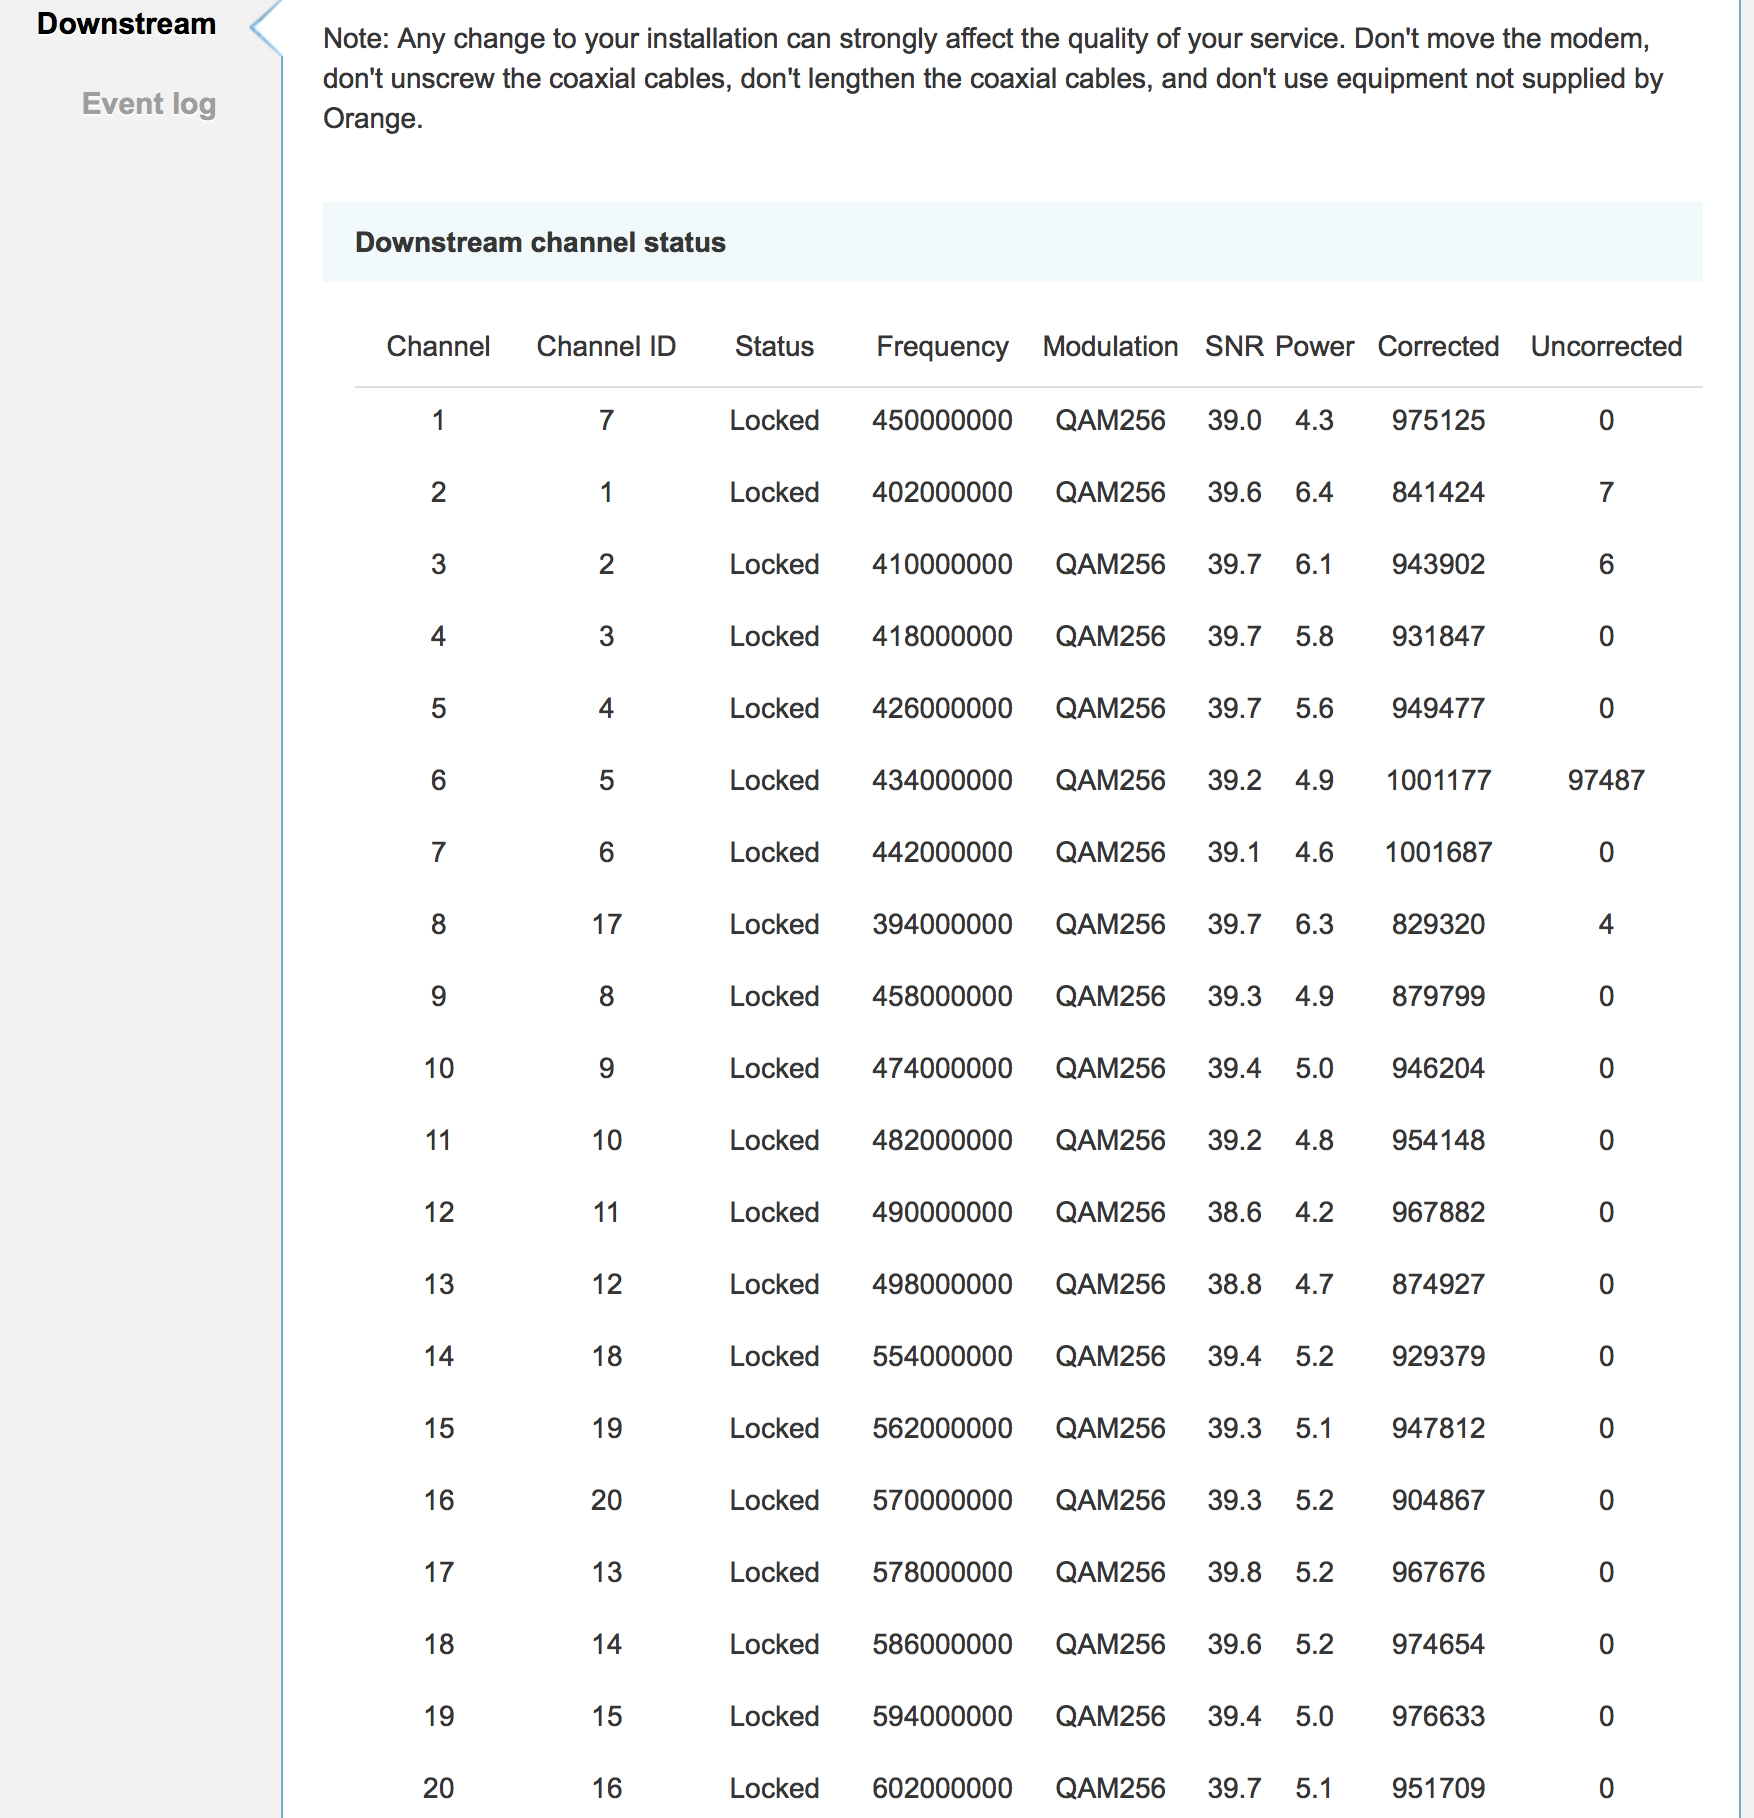
Task: Click the Frequency column header
Action: 942,347
